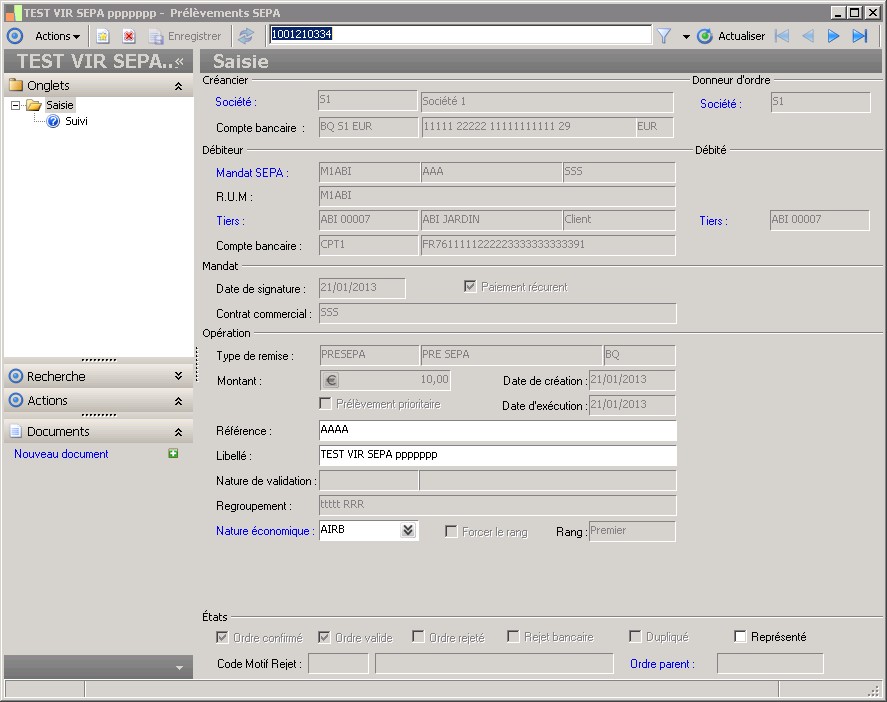Viewport: 887px width, 702px height.
Task: Expand the Recherche panel
Action: pyautogui.click(x=178, y=377)
